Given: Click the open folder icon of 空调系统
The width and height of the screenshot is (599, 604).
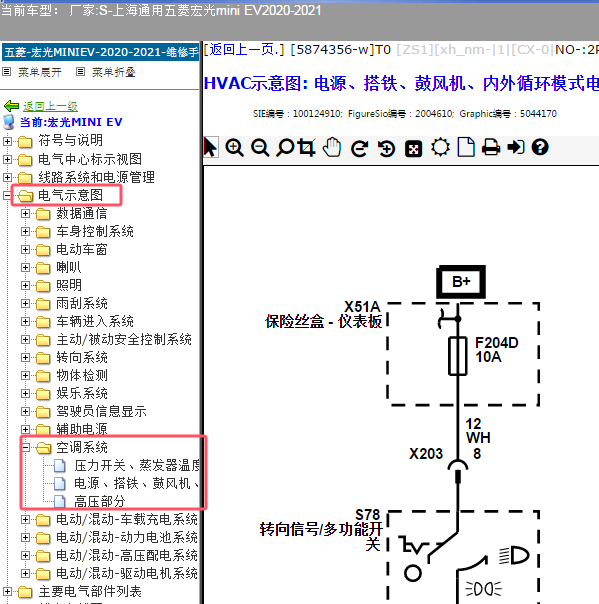Looking at the screenshot, I should (44, 448).
